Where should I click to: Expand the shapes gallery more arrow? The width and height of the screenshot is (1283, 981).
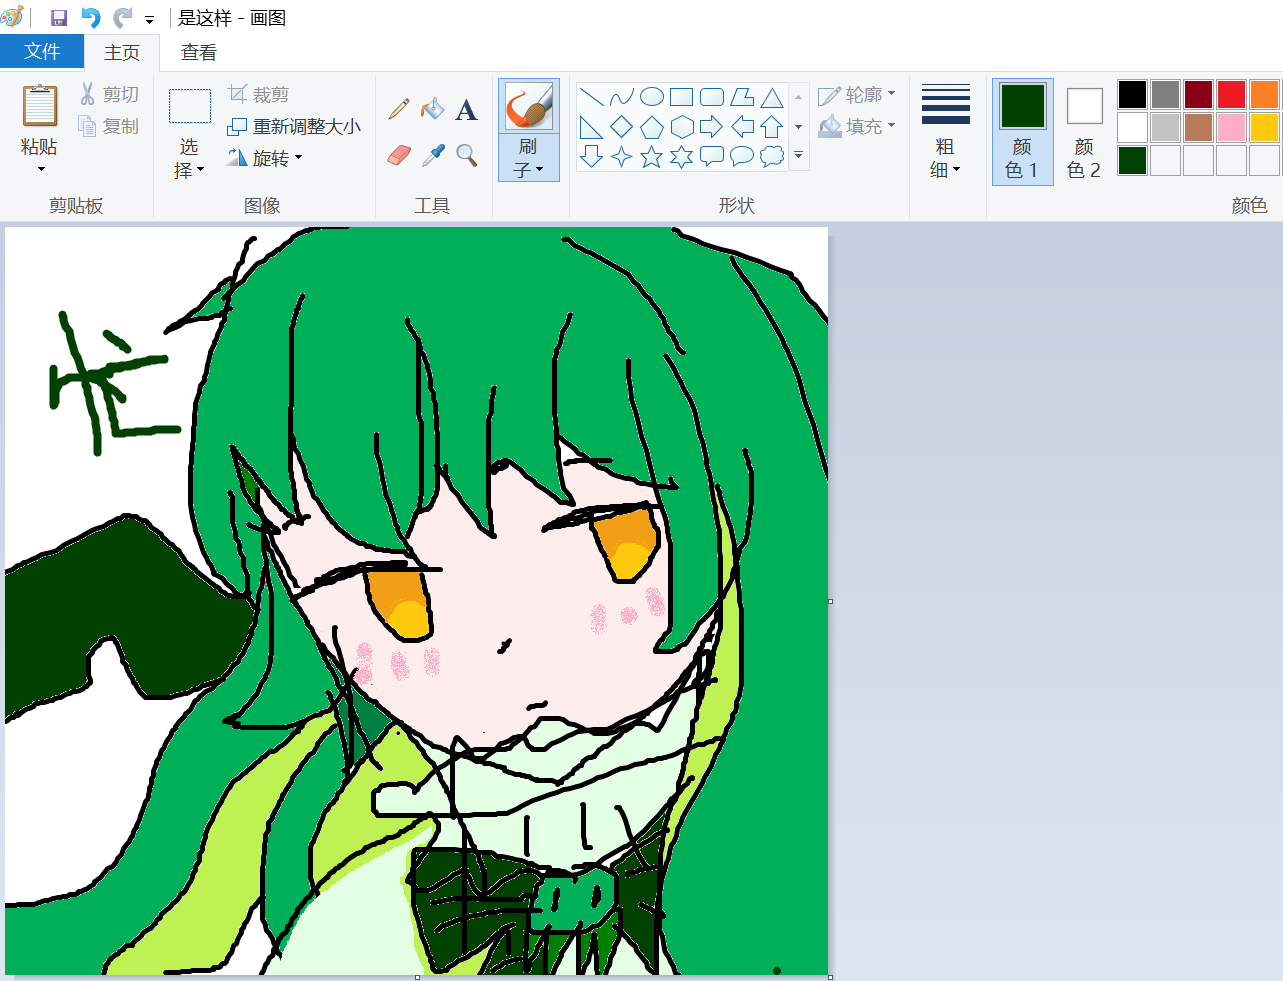798,155
